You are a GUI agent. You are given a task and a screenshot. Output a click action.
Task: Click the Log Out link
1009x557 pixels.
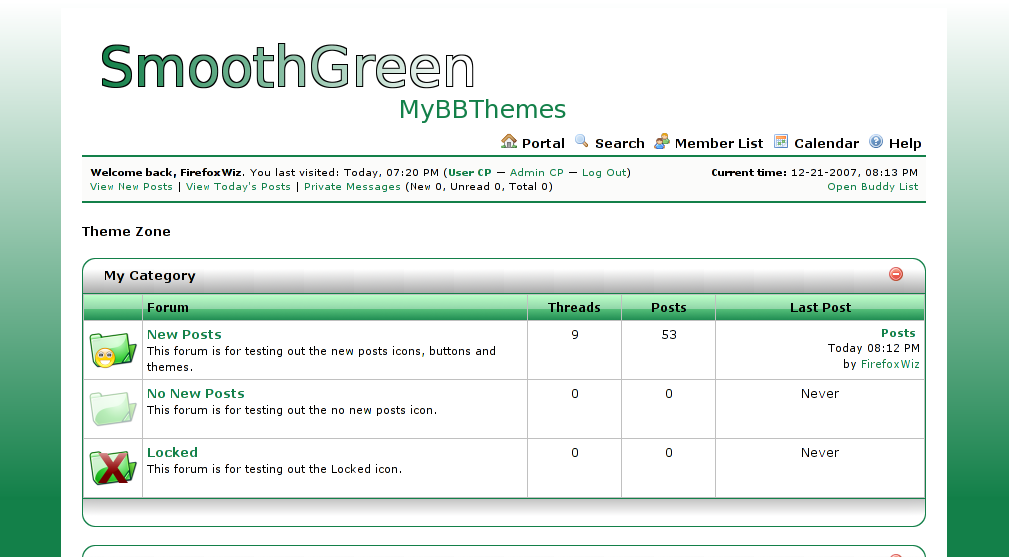point(604,172)
